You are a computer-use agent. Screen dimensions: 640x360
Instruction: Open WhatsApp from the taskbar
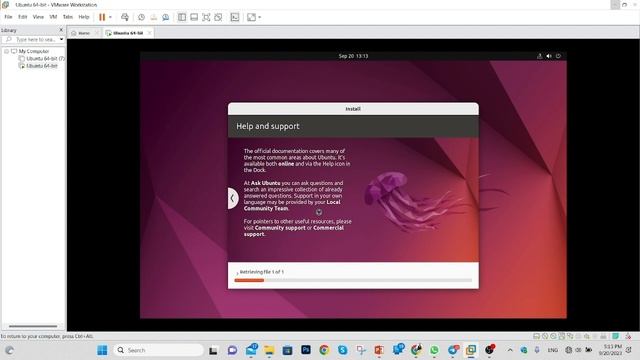434,350
